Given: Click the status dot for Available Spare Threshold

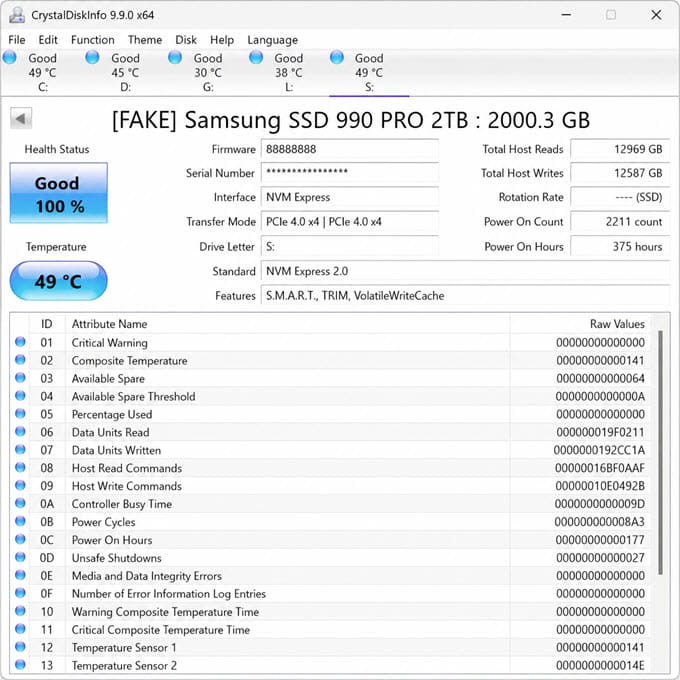Looking at the screenshot, I should 20,395.
